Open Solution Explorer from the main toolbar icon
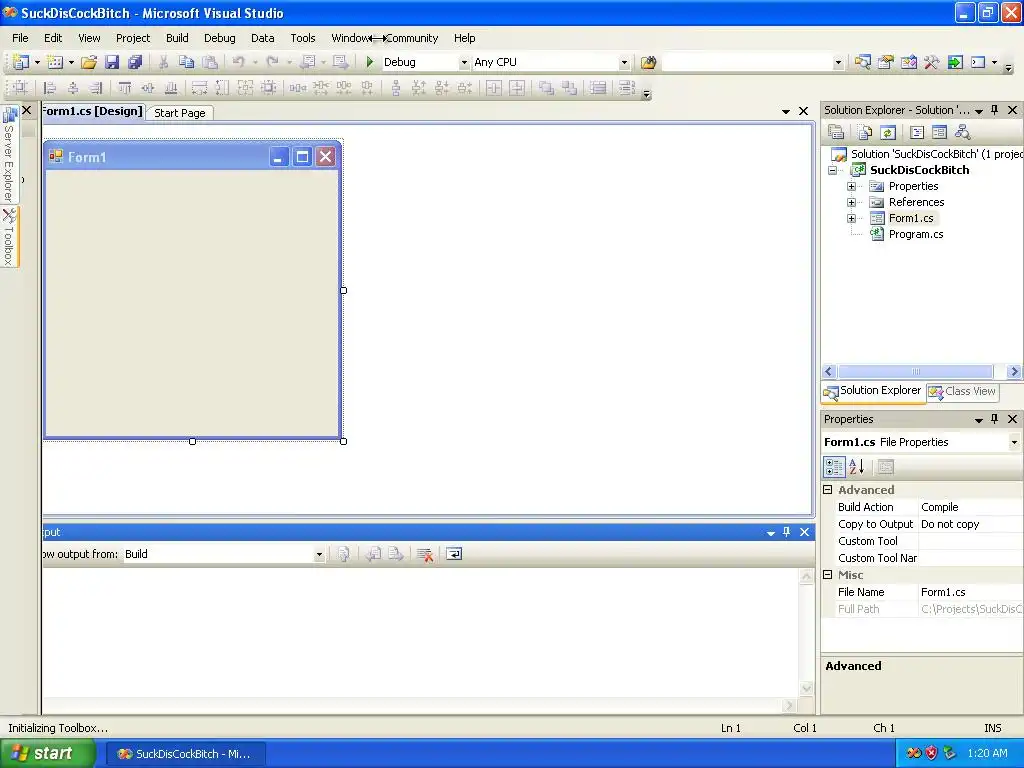The image size is (1024, 768). tap(863, 62)
